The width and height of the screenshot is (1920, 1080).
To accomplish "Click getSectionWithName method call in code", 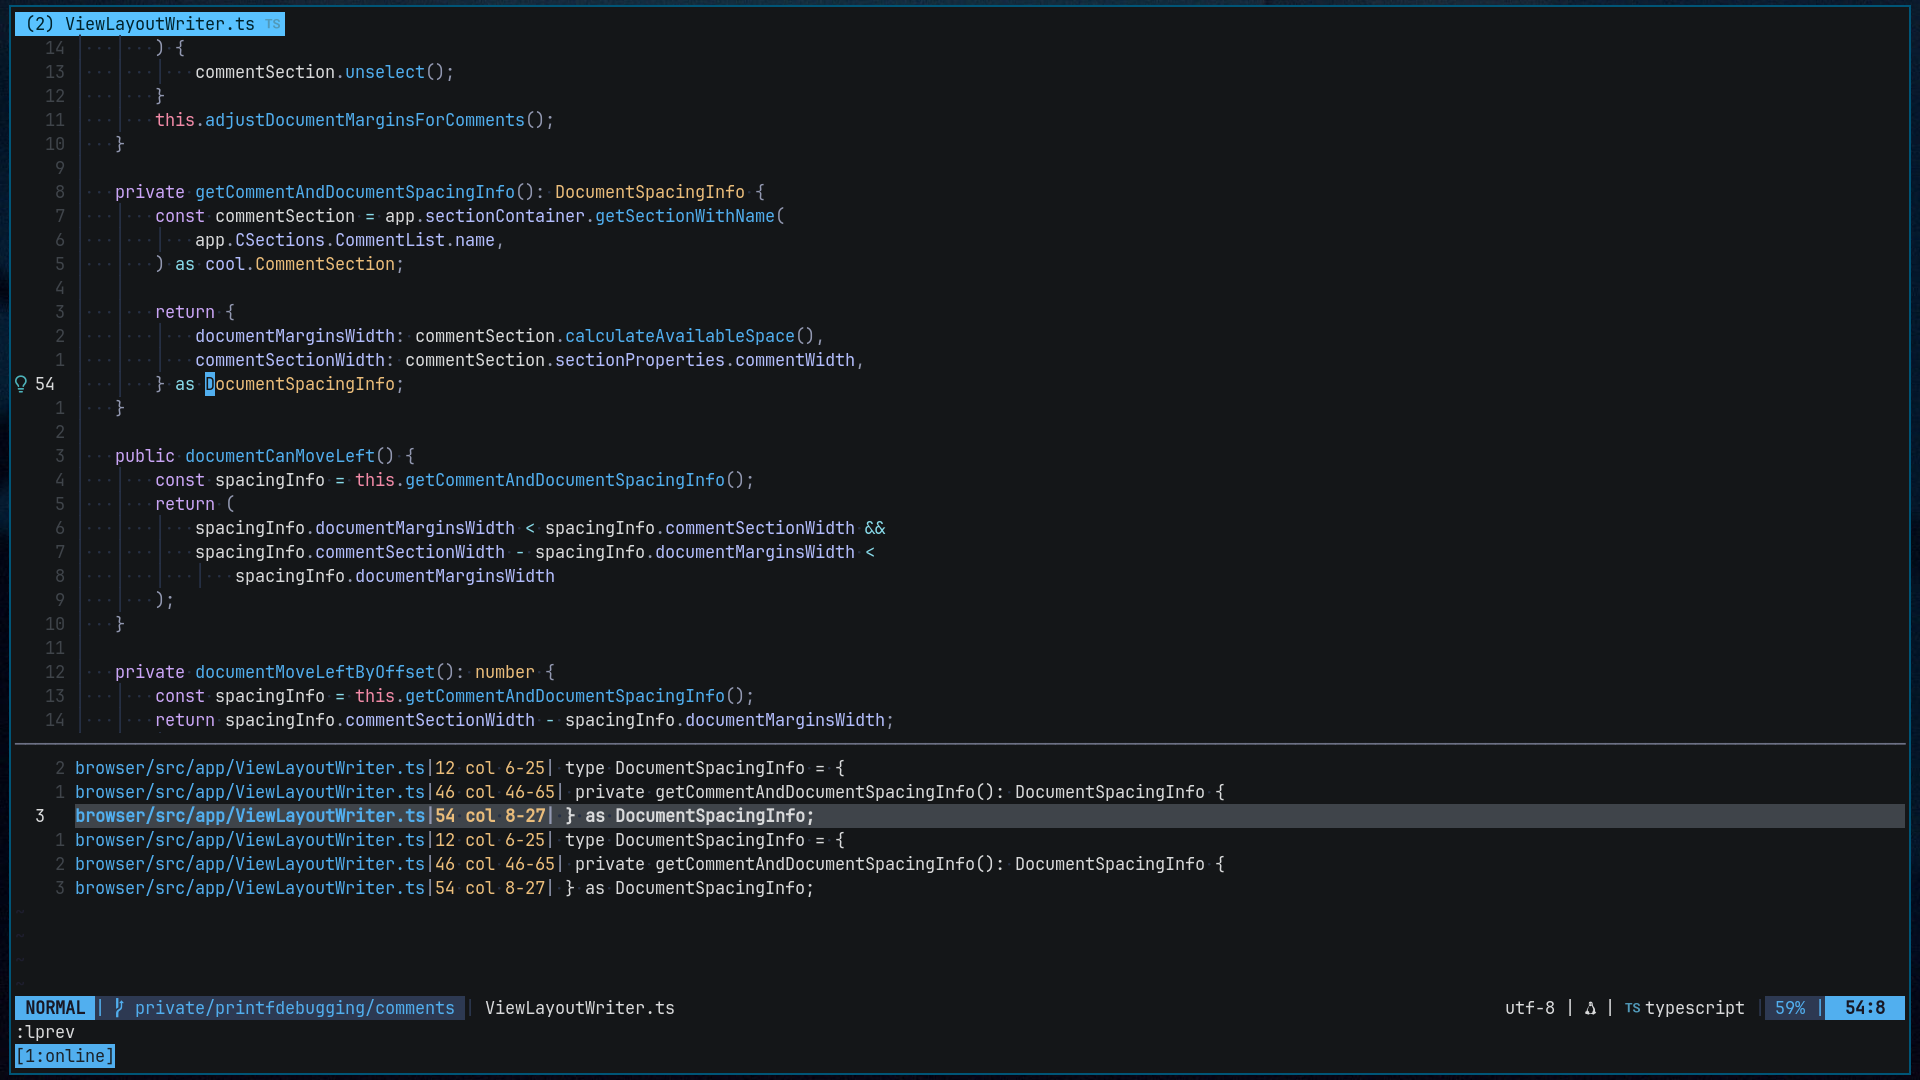I will click(684, 216).
